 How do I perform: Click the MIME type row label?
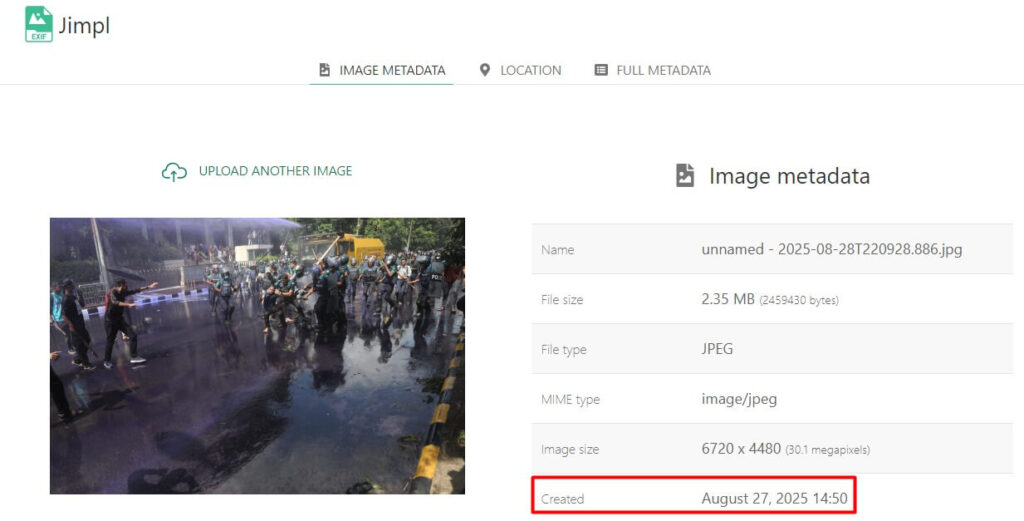[x=570, y=400]
